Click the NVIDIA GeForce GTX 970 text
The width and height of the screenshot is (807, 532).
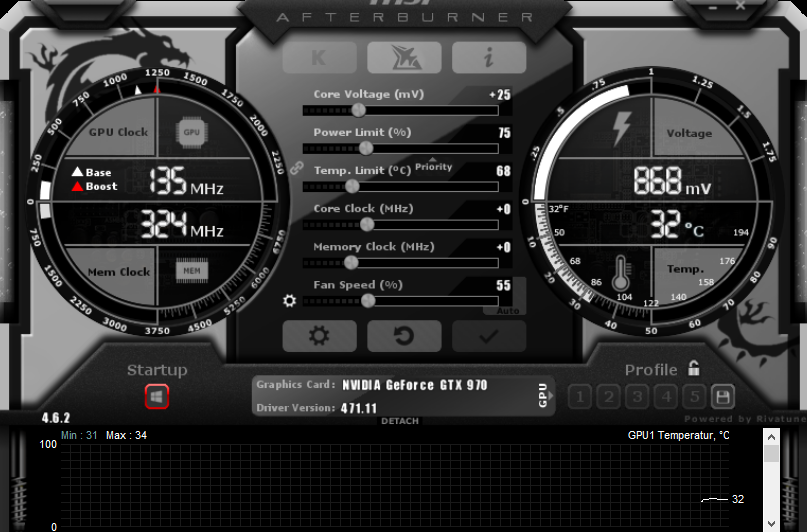coord(414,385)
